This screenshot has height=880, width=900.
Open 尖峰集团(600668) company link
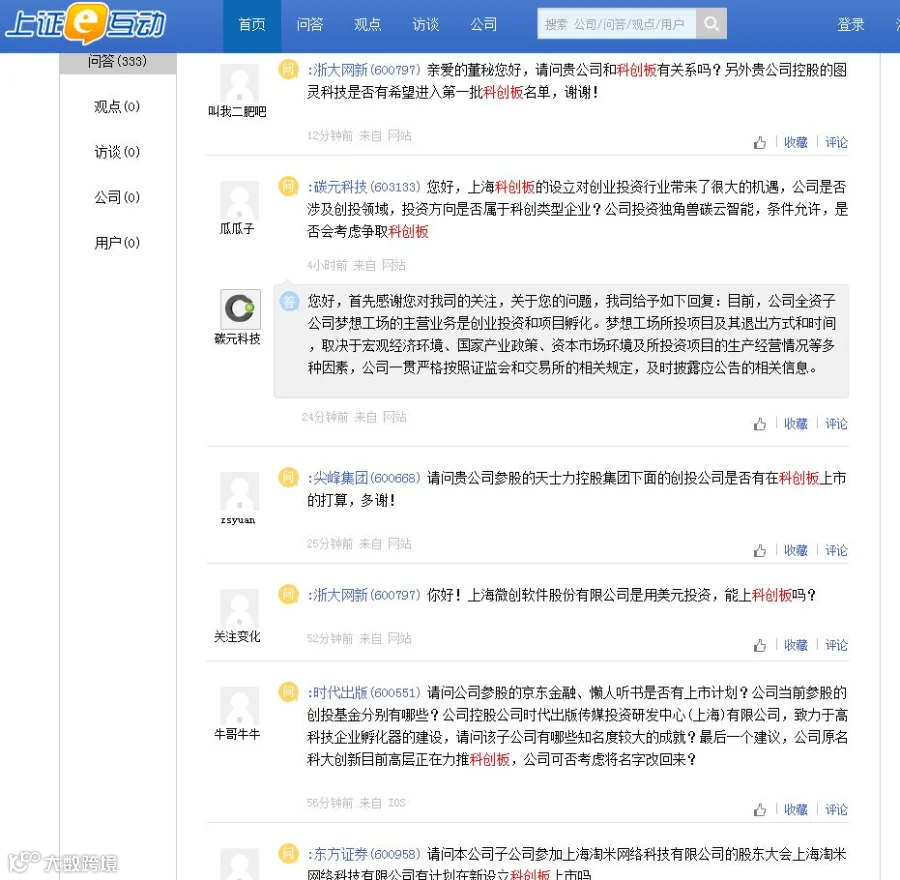tap(366, 478)
